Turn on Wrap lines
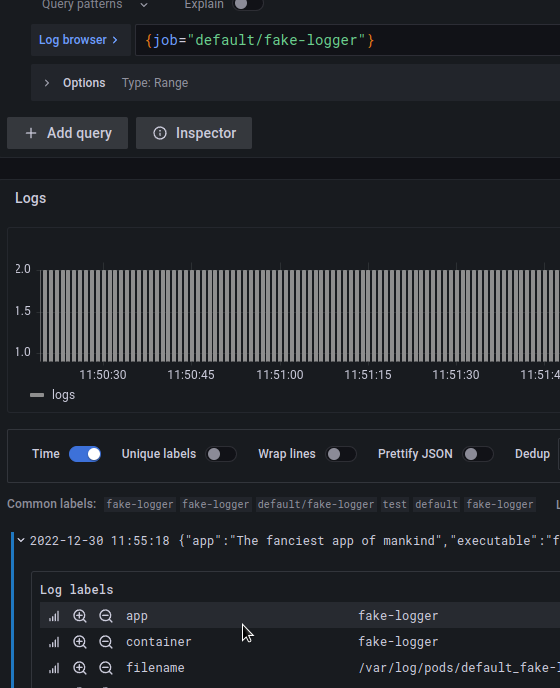Viewport: 560px width, 688px height. (341, 454)
